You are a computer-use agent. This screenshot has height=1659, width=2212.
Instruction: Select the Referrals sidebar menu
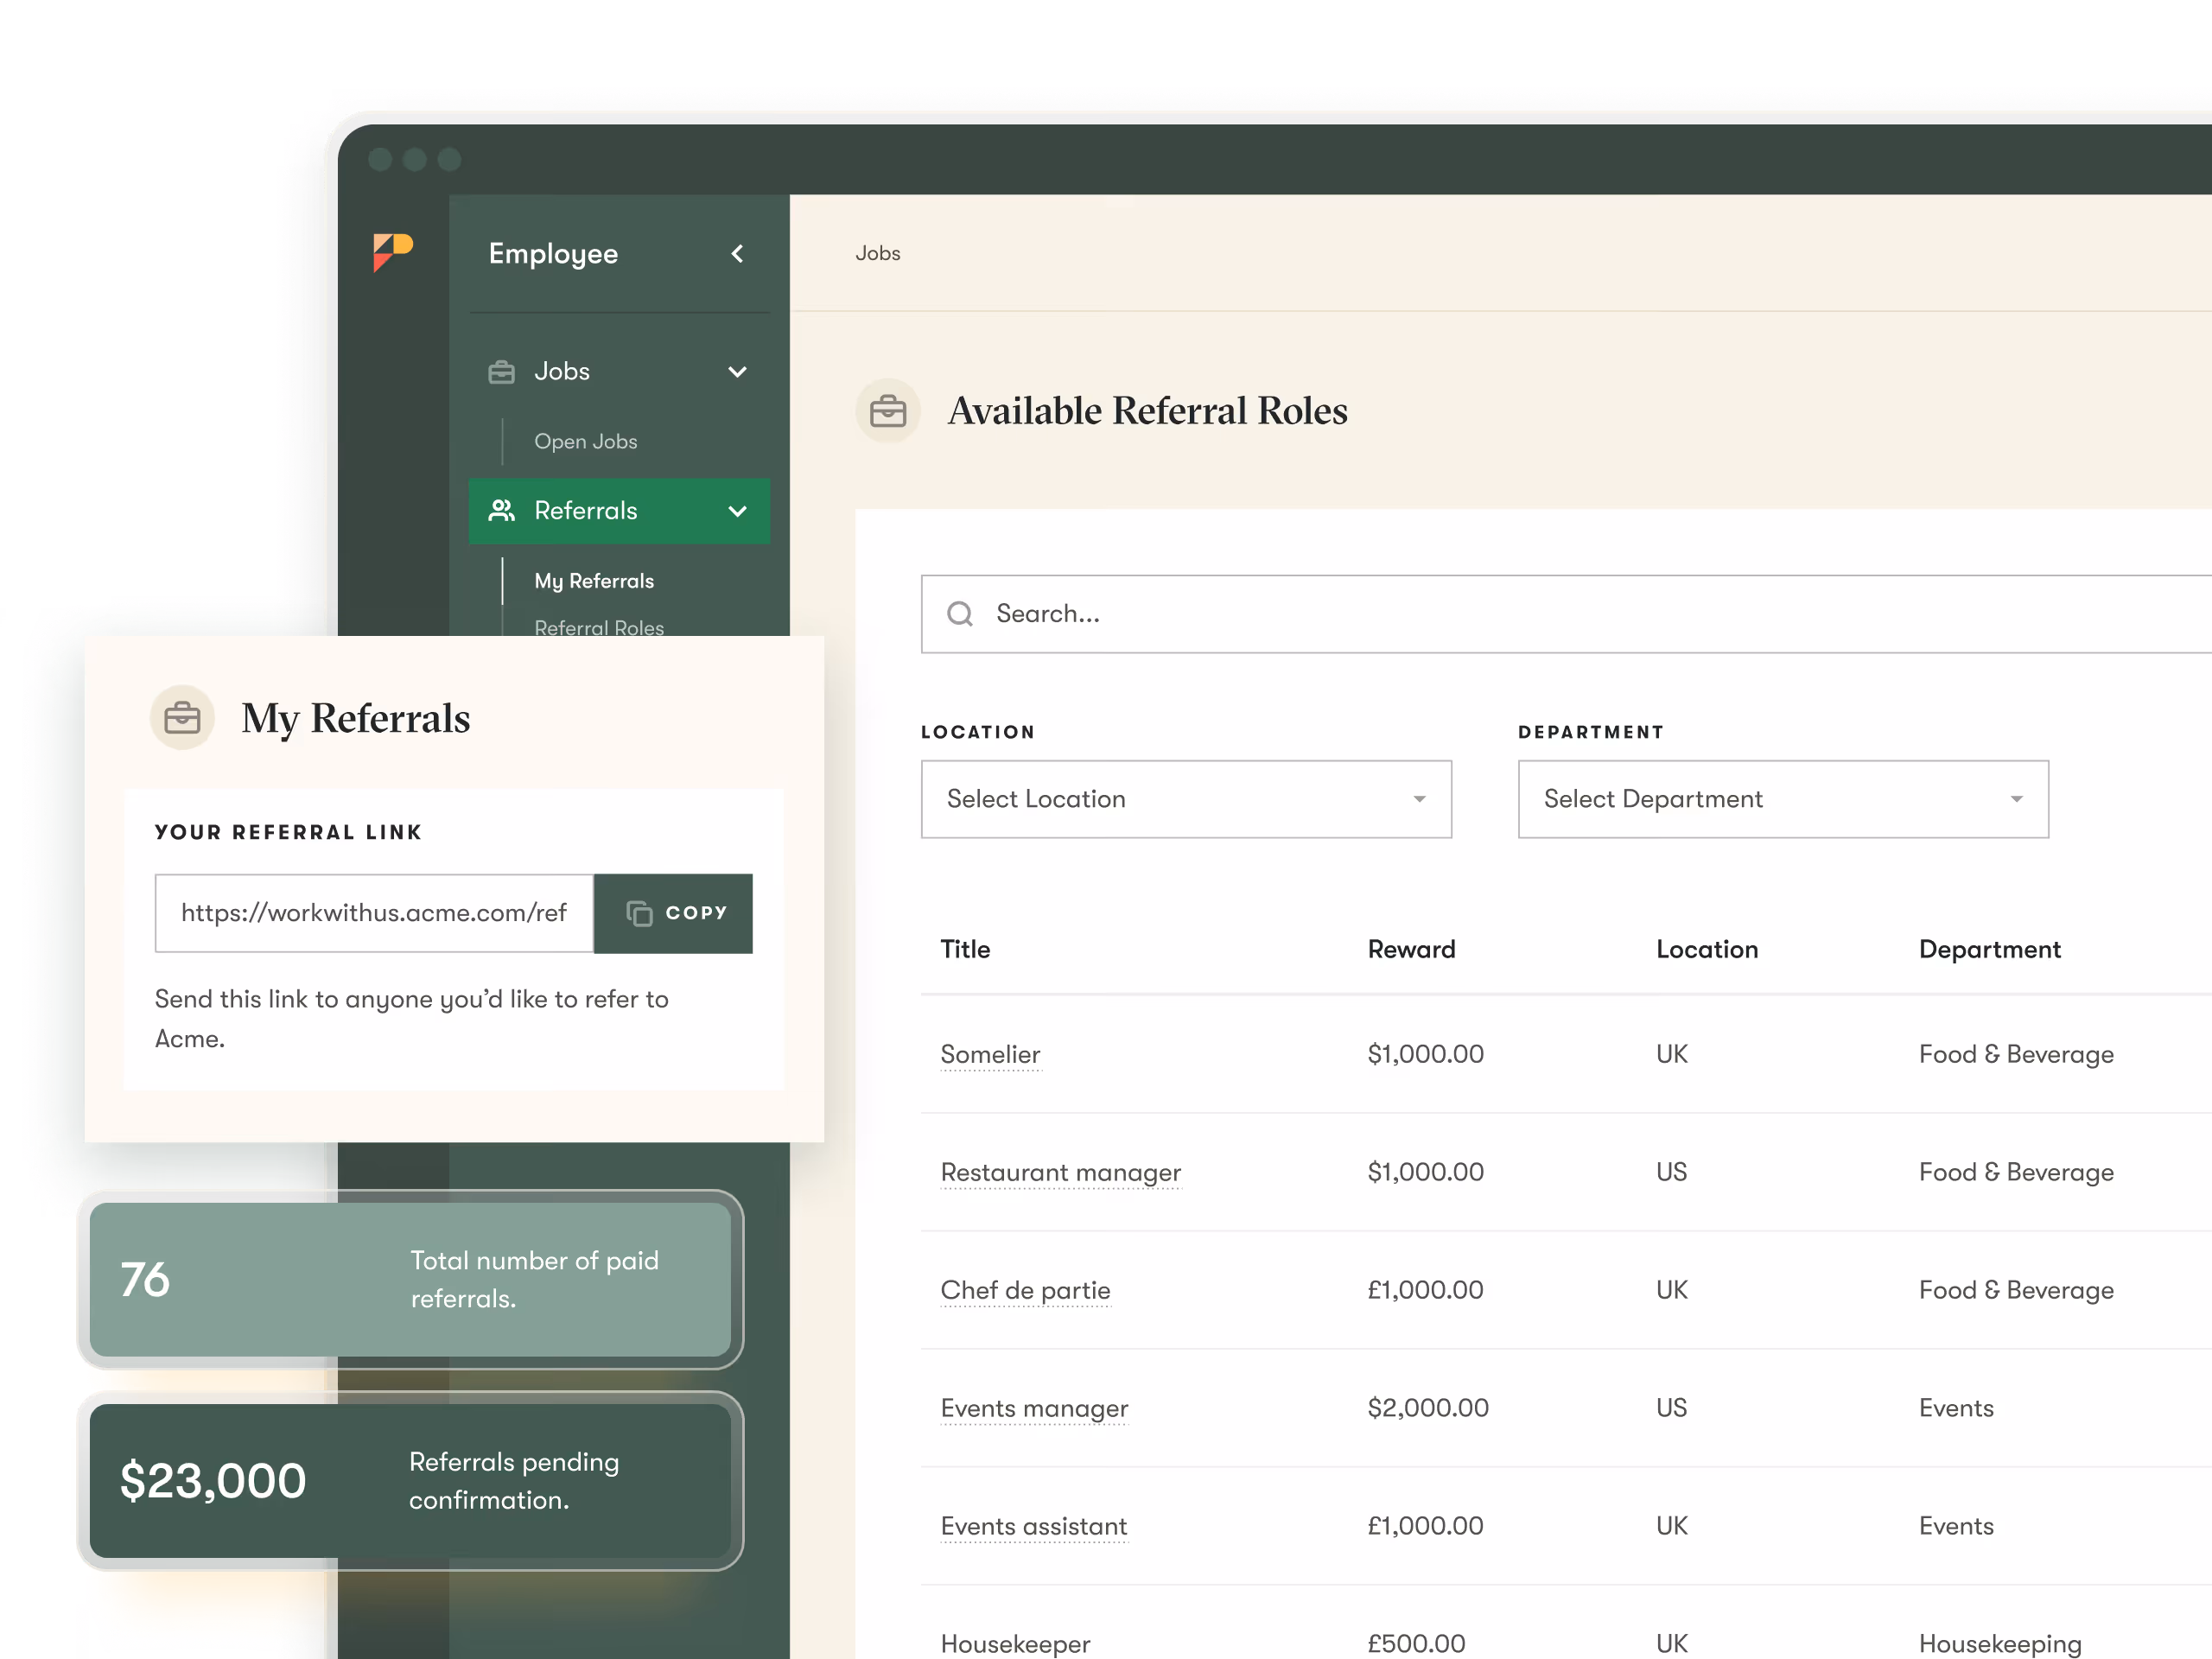click(x=619, y=511)
